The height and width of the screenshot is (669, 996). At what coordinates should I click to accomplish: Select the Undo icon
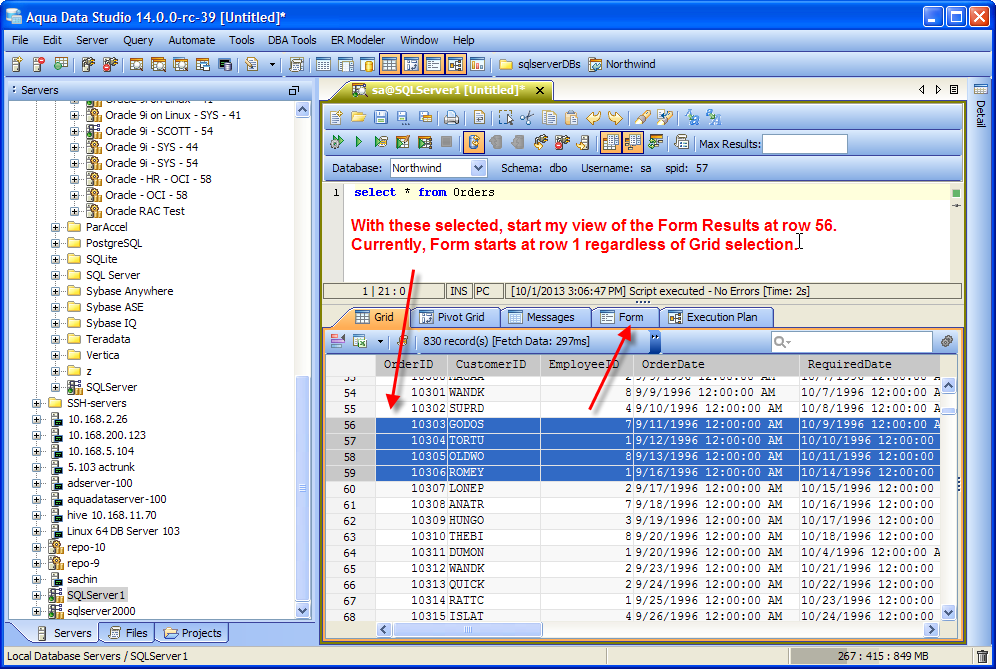[x=595, y=117]
